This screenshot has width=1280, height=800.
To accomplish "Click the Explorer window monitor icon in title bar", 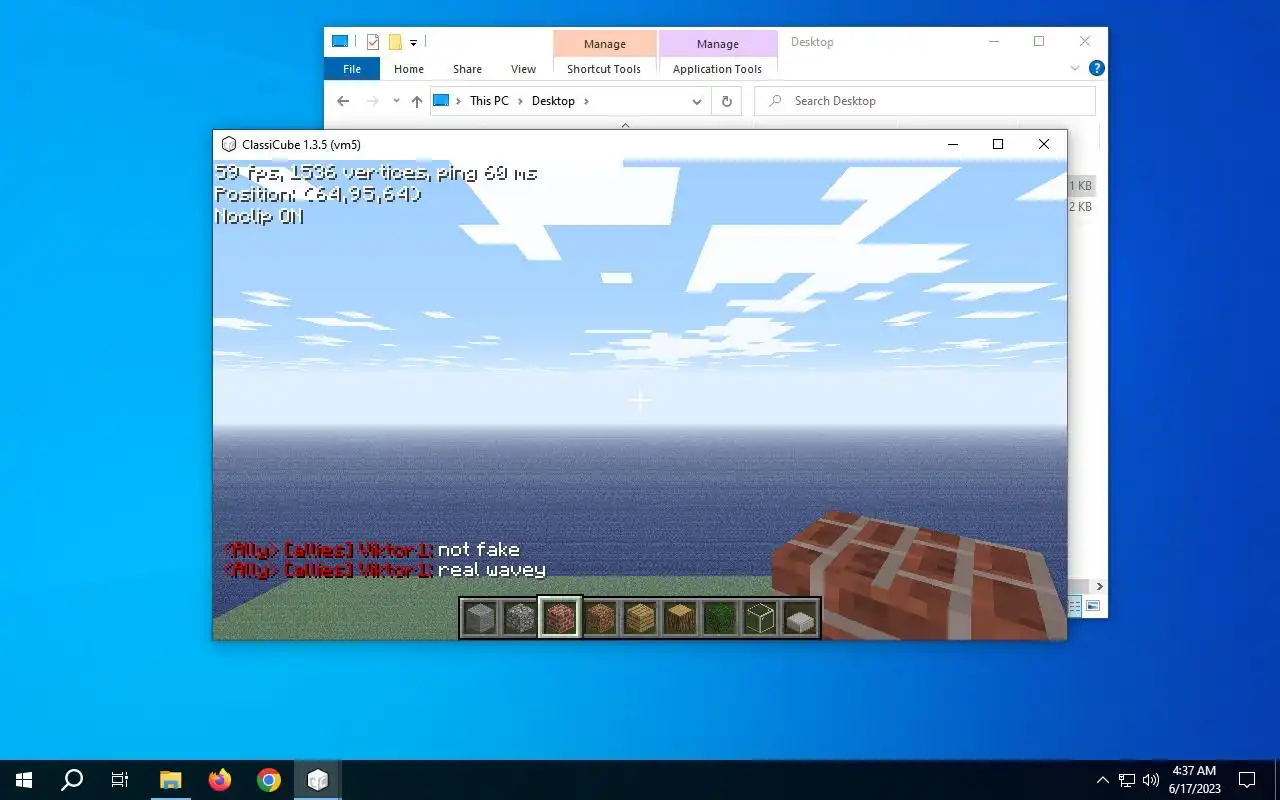I will (340, 42).
